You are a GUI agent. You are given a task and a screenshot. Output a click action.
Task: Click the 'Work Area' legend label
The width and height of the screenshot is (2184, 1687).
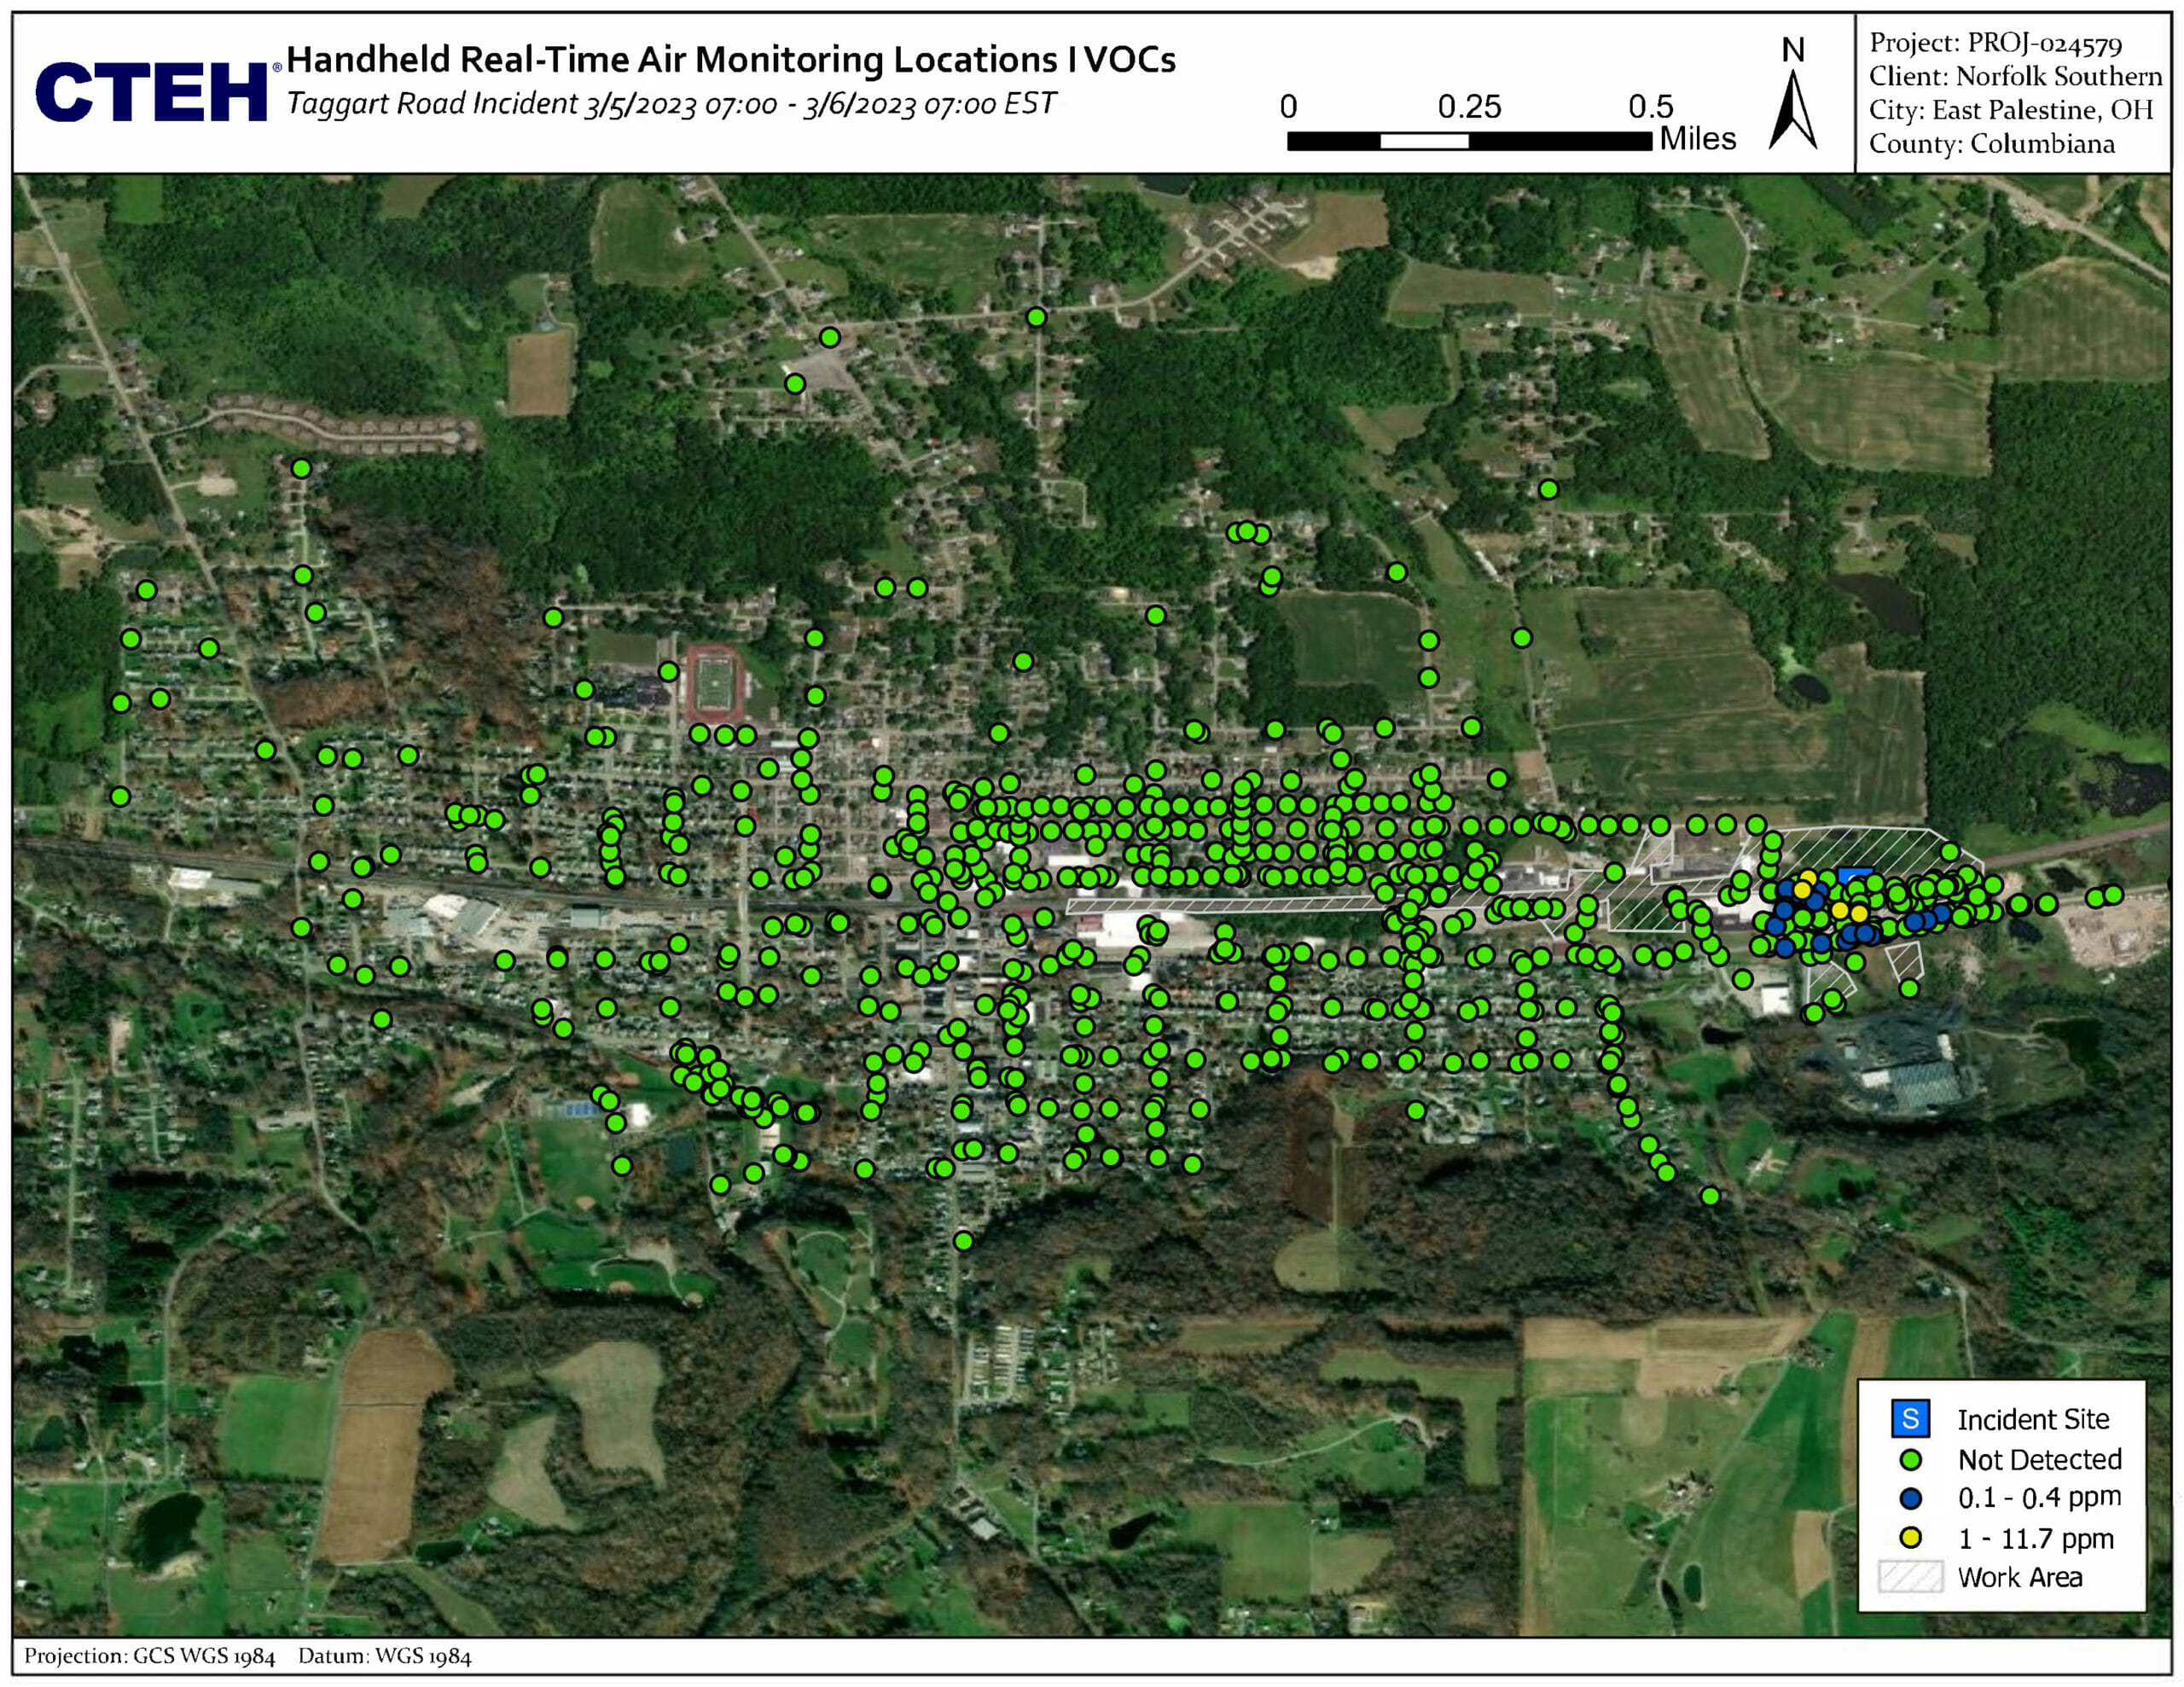(2020, 1577)
